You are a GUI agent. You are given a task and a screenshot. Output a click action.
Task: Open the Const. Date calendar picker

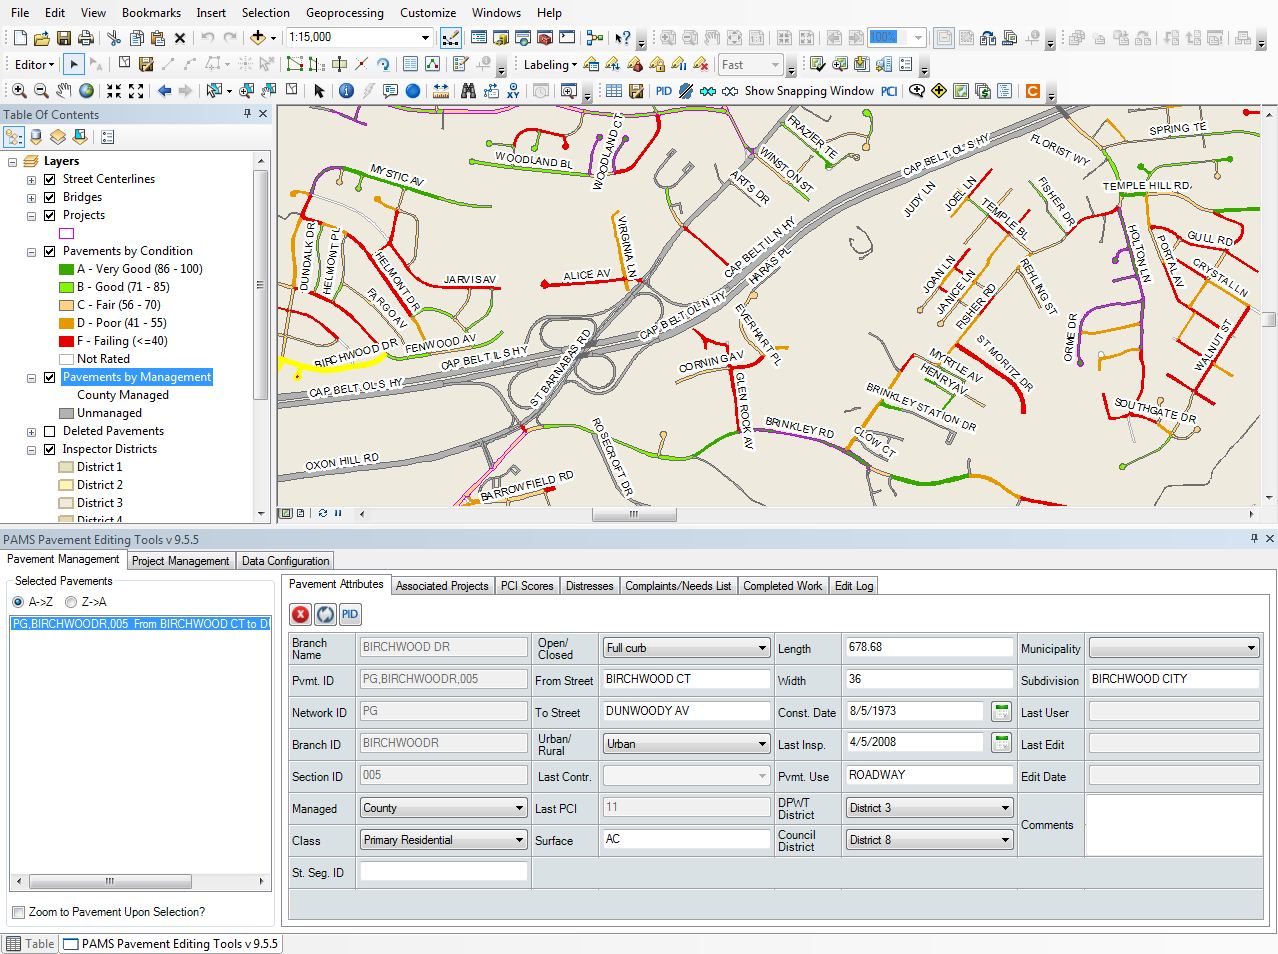1001,711
